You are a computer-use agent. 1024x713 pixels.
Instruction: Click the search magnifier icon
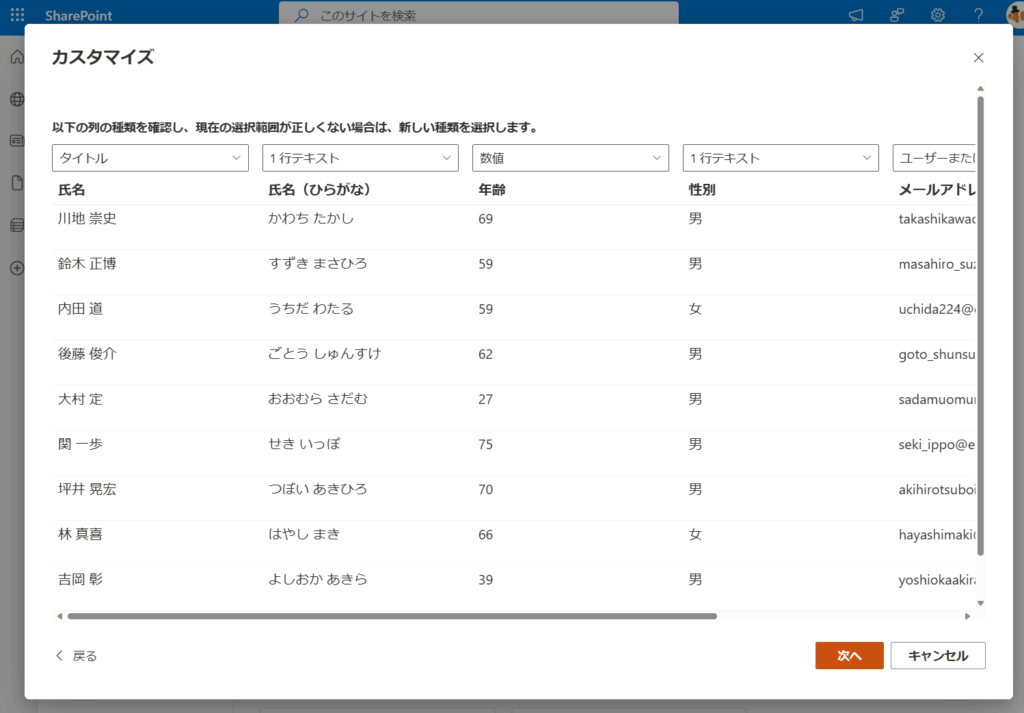(301, 15)
